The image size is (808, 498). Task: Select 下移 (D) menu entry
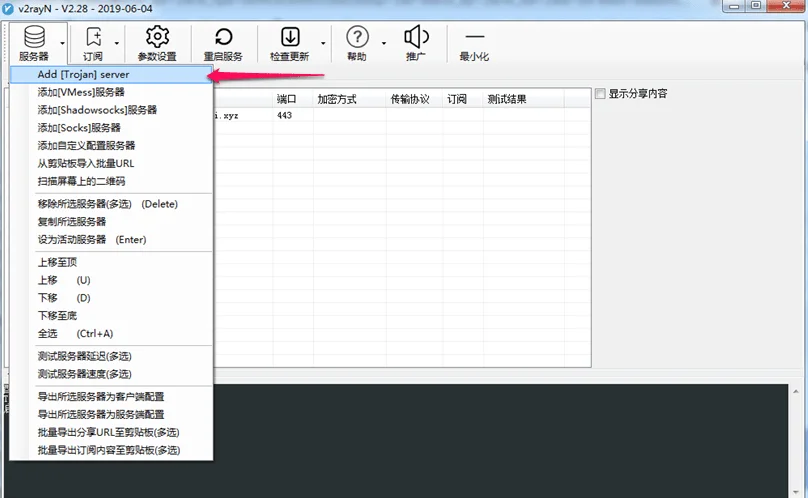point(111,298)
